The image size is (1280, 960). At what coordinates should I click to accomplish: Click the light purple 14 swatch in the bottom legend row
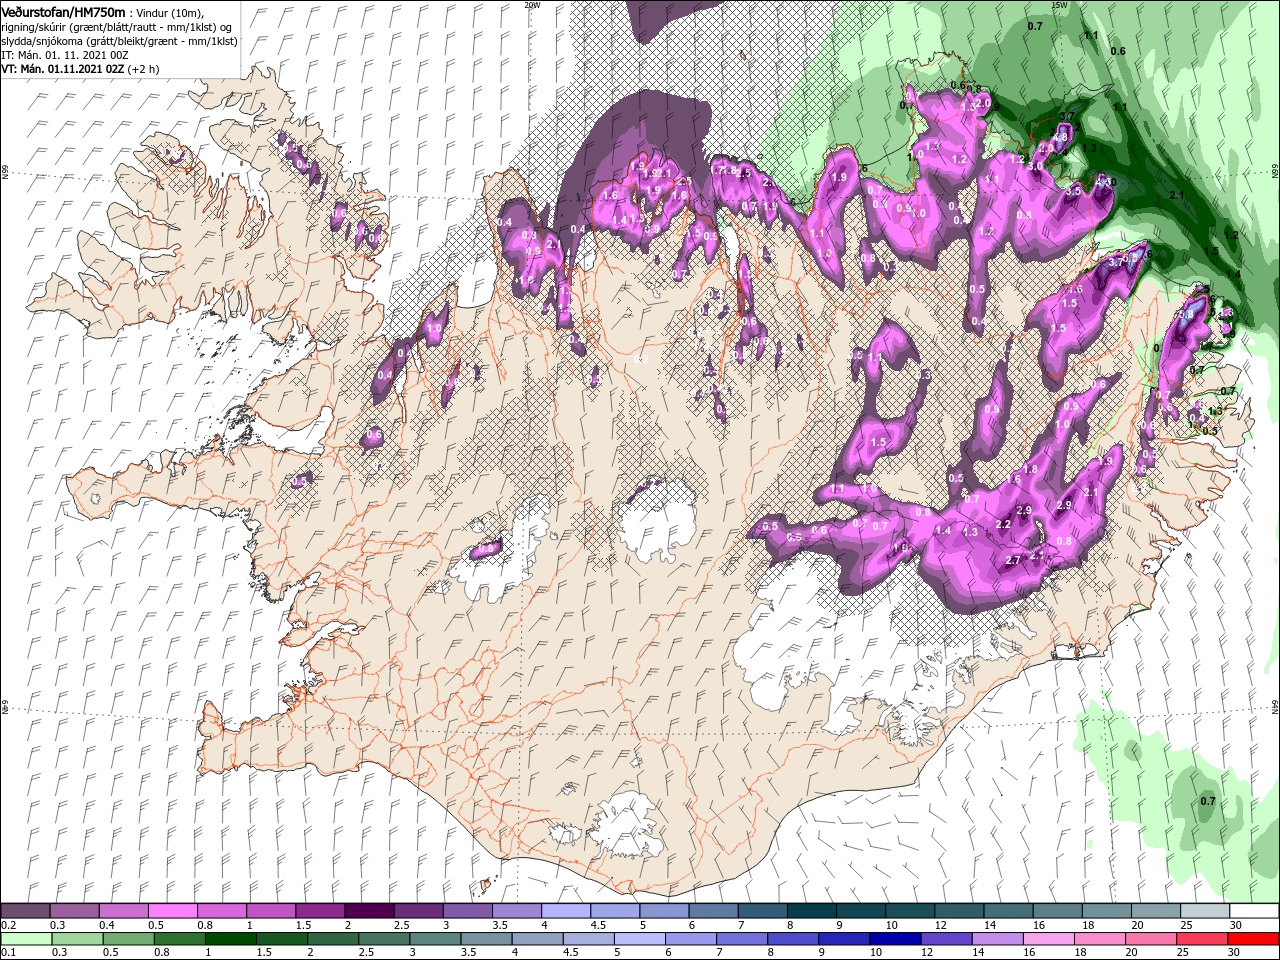pos(997,939)
